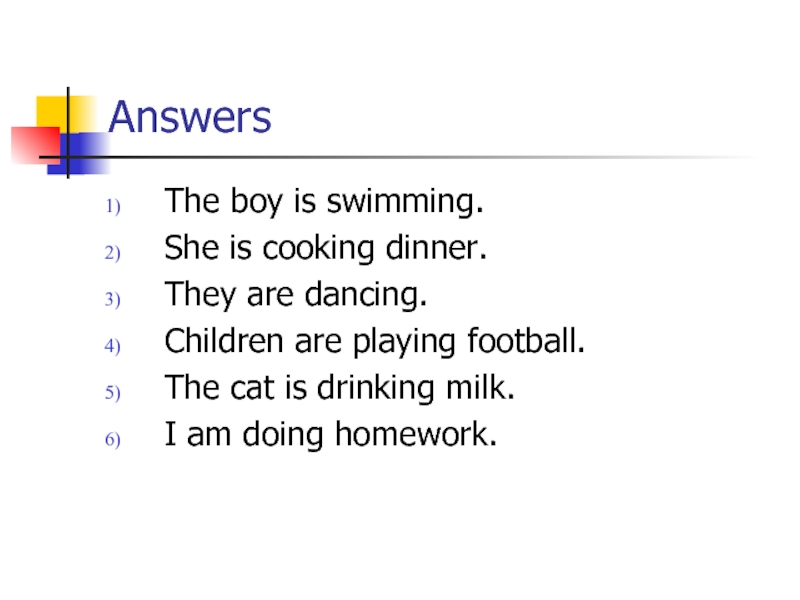The width and height of the screenshot is (800, 600).
Task: Click "The cat is drinking milk." line
Action: pyautogui.click(x=340, y=389)
